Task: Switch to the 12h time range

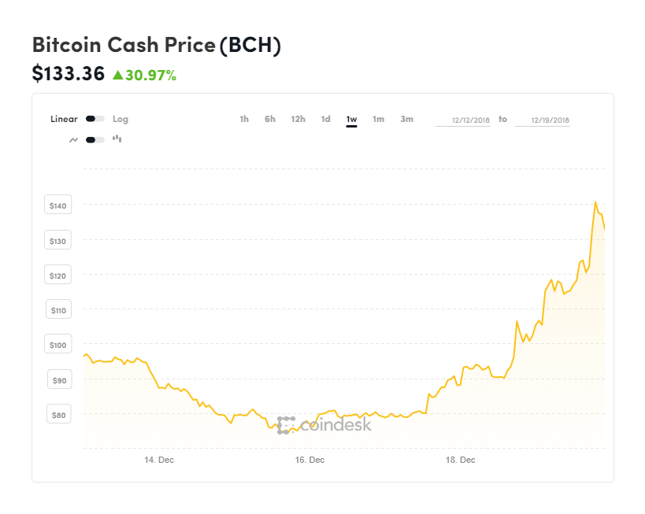Action: [x=298, y=119]
